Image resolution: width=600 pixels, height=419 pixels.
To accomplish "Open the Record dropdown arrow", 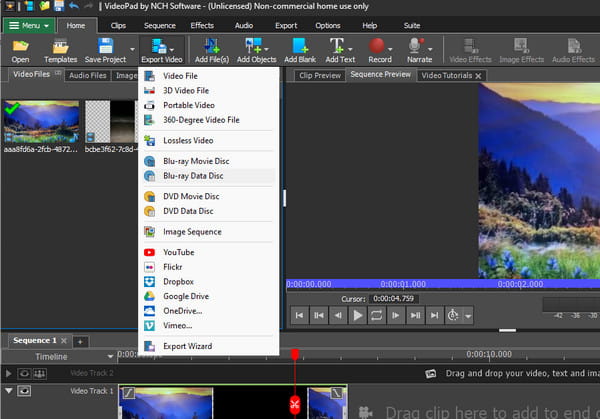I will (390, 49).
